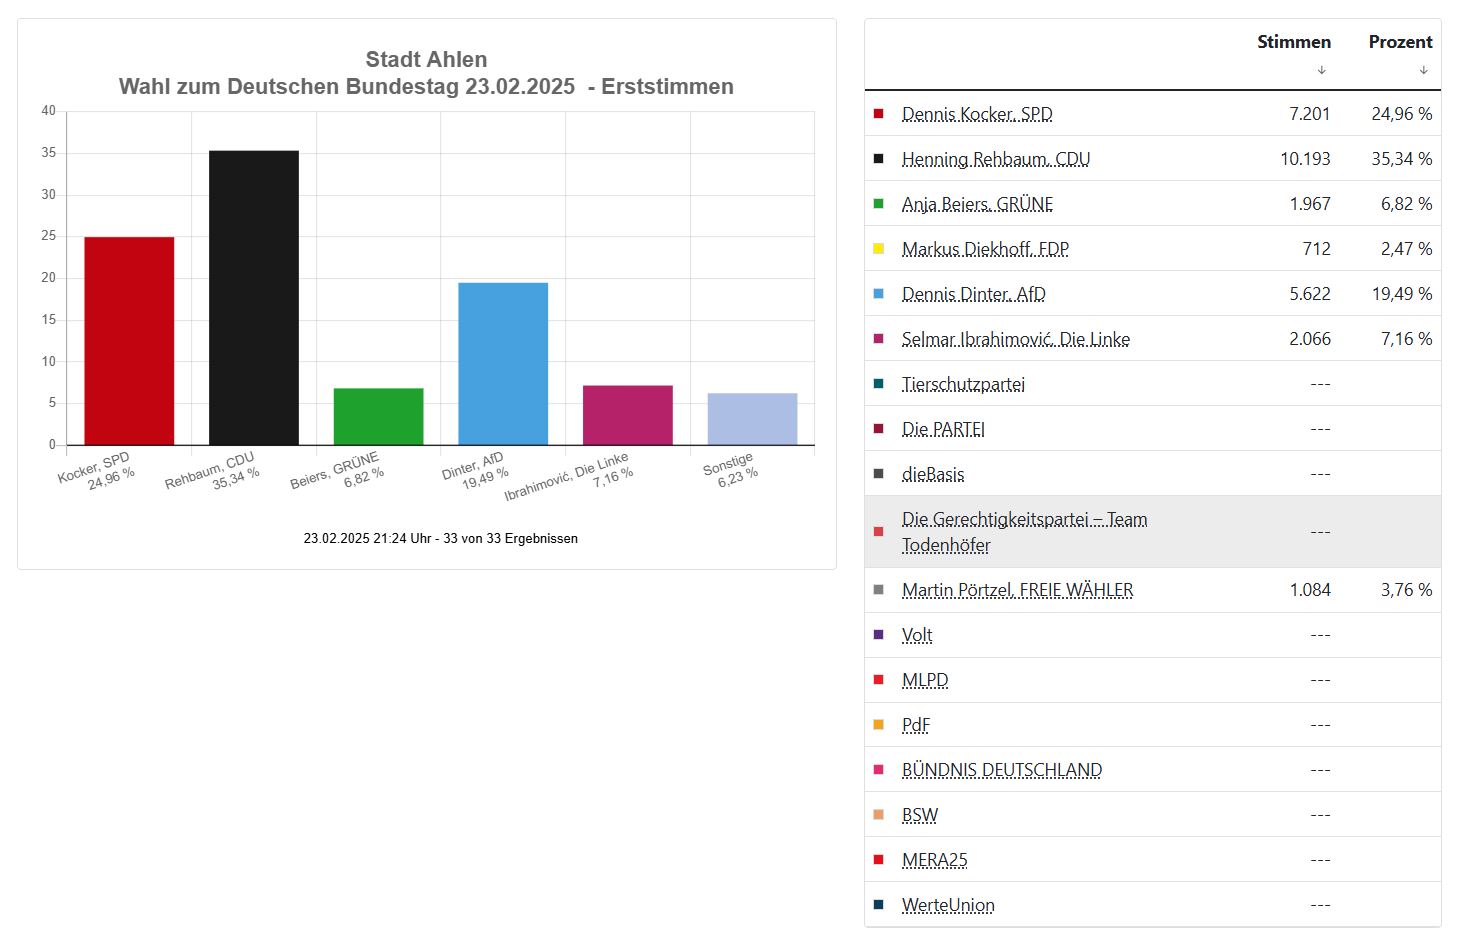Open Markus Diekhoff, FDP link
This screenshot has width=1470, height=940.
pyautogui.click(x=985, y=249)
